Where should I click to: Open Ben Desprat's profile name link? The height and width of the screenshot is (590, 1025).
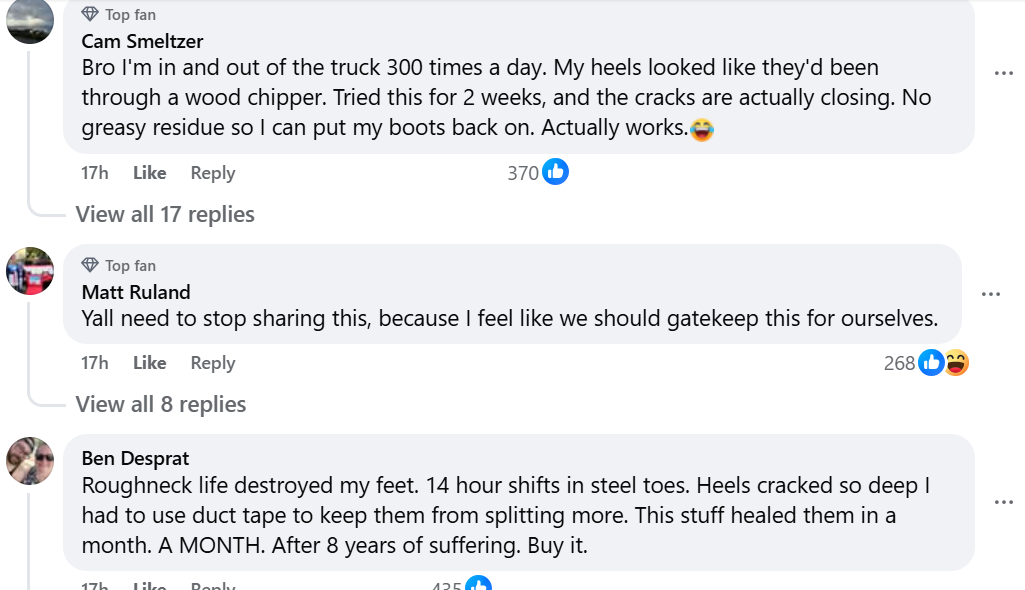click(x=135, y=459)
